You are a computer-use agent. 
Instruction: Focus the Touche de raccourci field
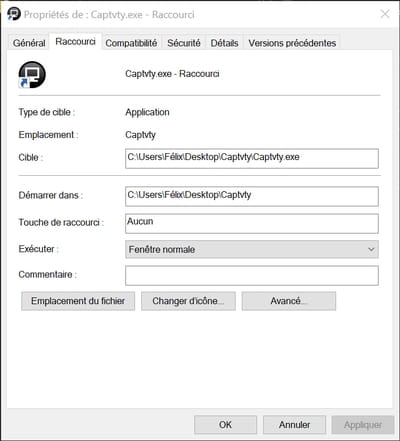tap(252, 223)
